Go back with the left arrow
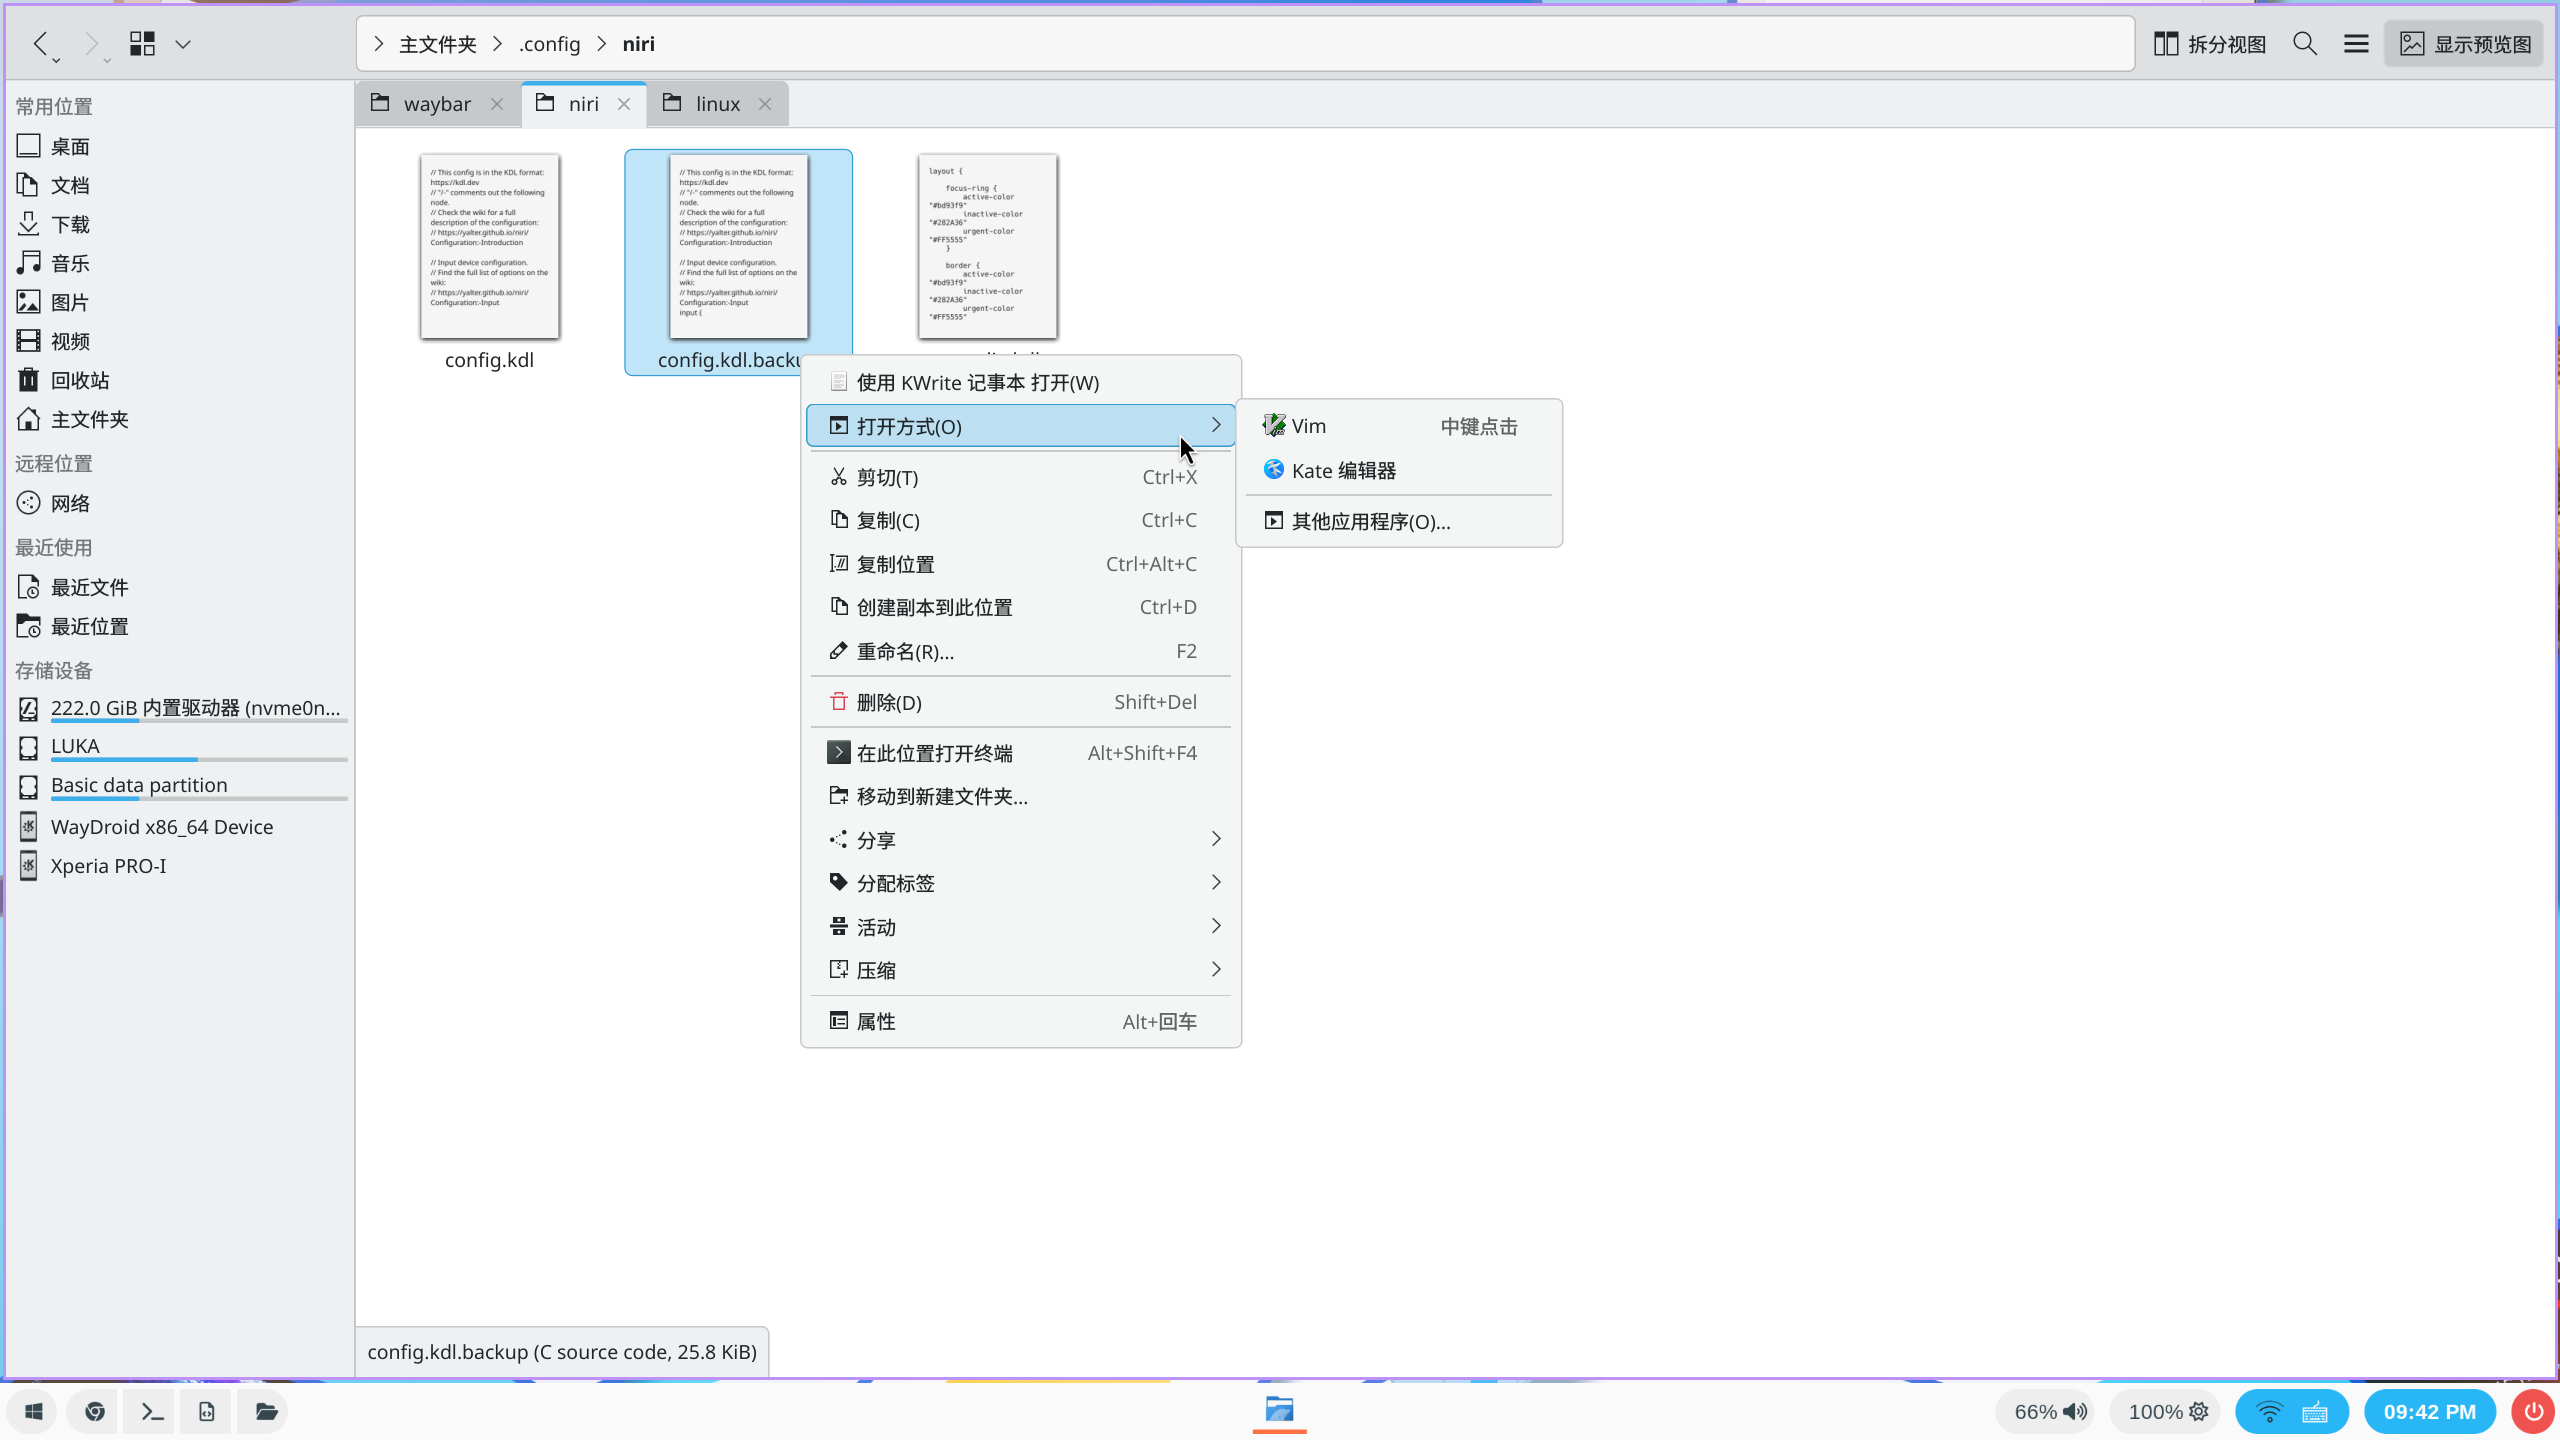 [x=40, y=44]
